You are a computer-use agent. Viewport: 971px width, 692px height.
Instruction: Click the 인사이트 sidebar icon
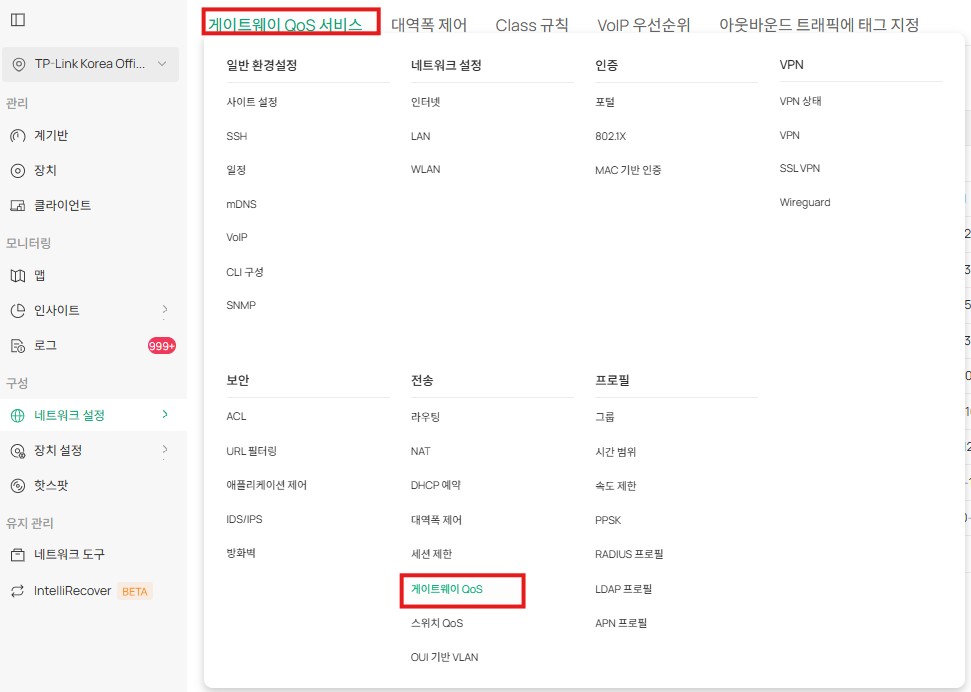[x=17, y=311]
